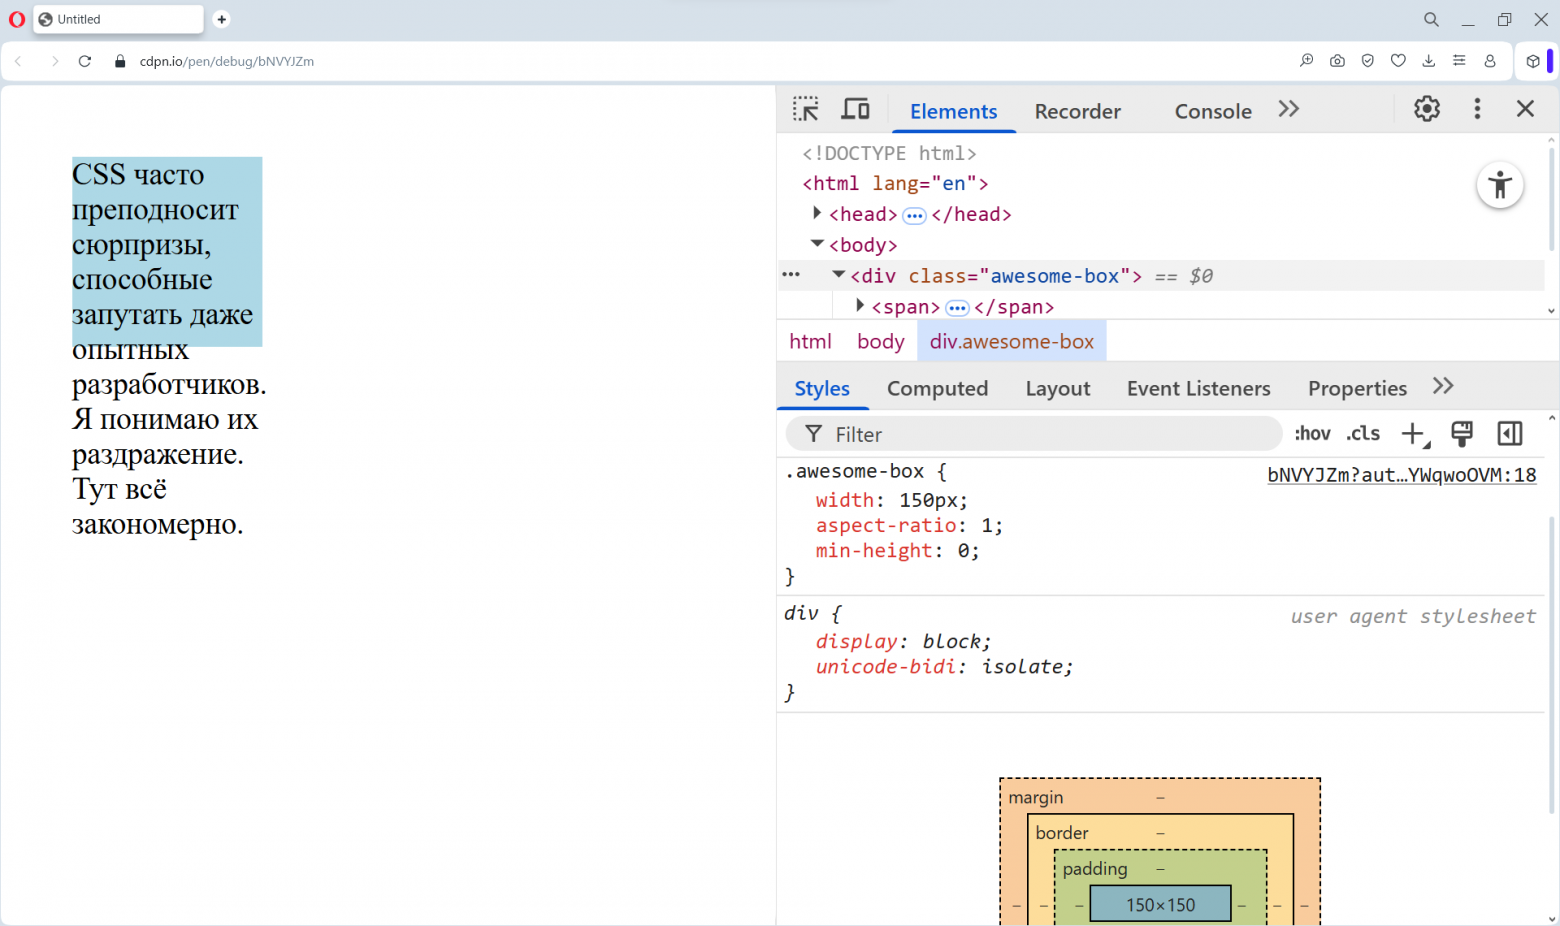Open the customize DevTools three-dot menu
This screenshot has width=1560, height=926.
pyautogui.click(x=1477, y=108)
